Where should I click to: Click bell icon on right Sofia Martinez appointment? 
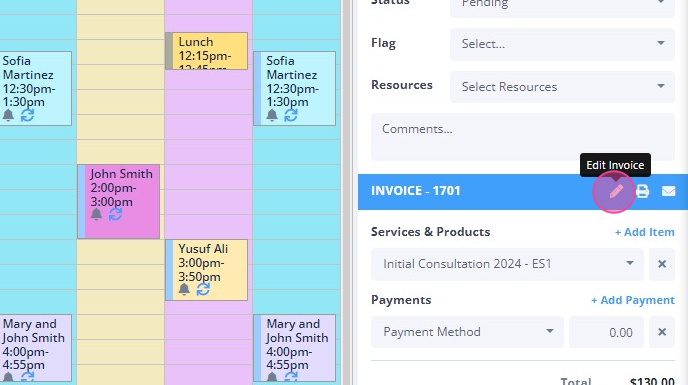(272, 115)
